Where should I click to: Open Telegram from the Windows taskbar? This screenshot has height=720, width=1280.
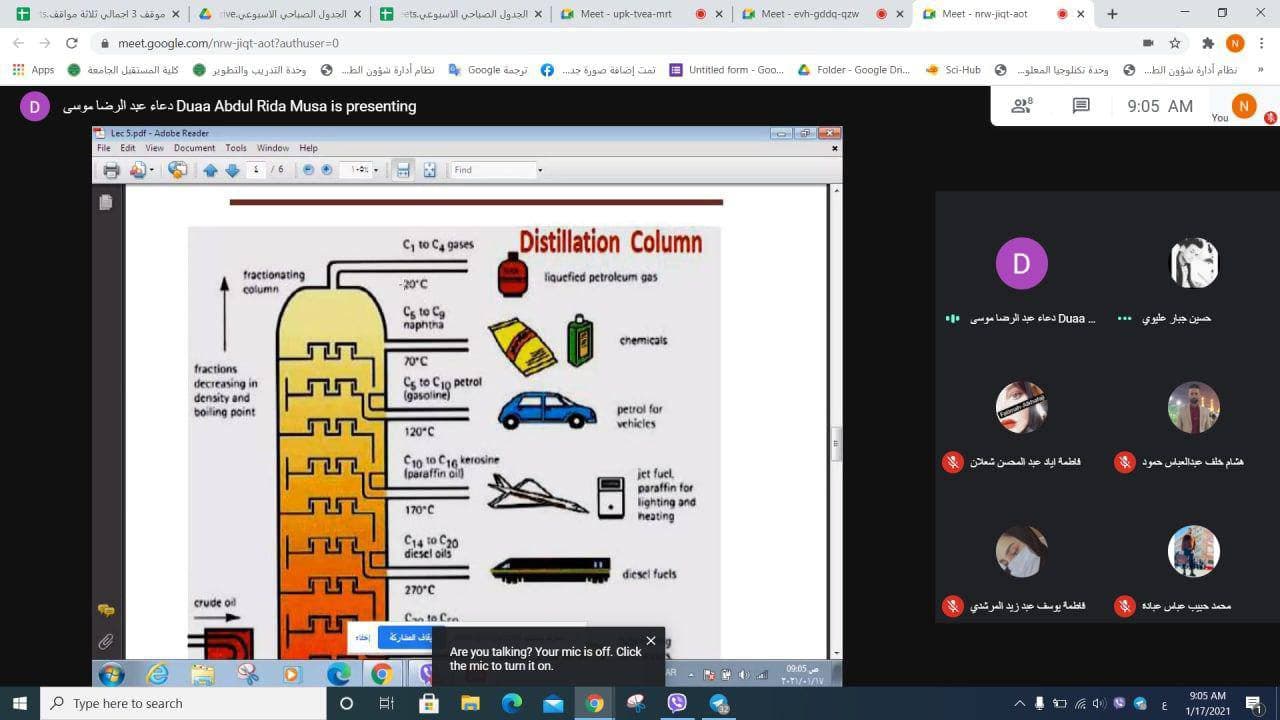click(720, 703)
